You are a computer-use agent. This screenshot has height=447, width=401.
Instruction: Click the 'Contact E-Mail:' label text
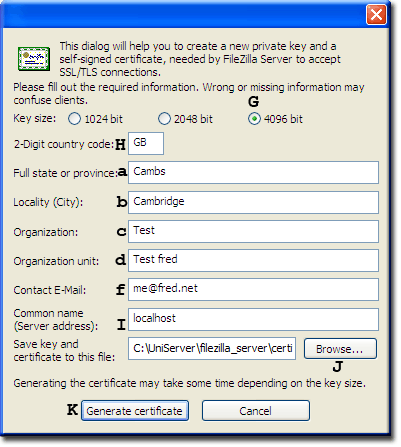point(50,290)
